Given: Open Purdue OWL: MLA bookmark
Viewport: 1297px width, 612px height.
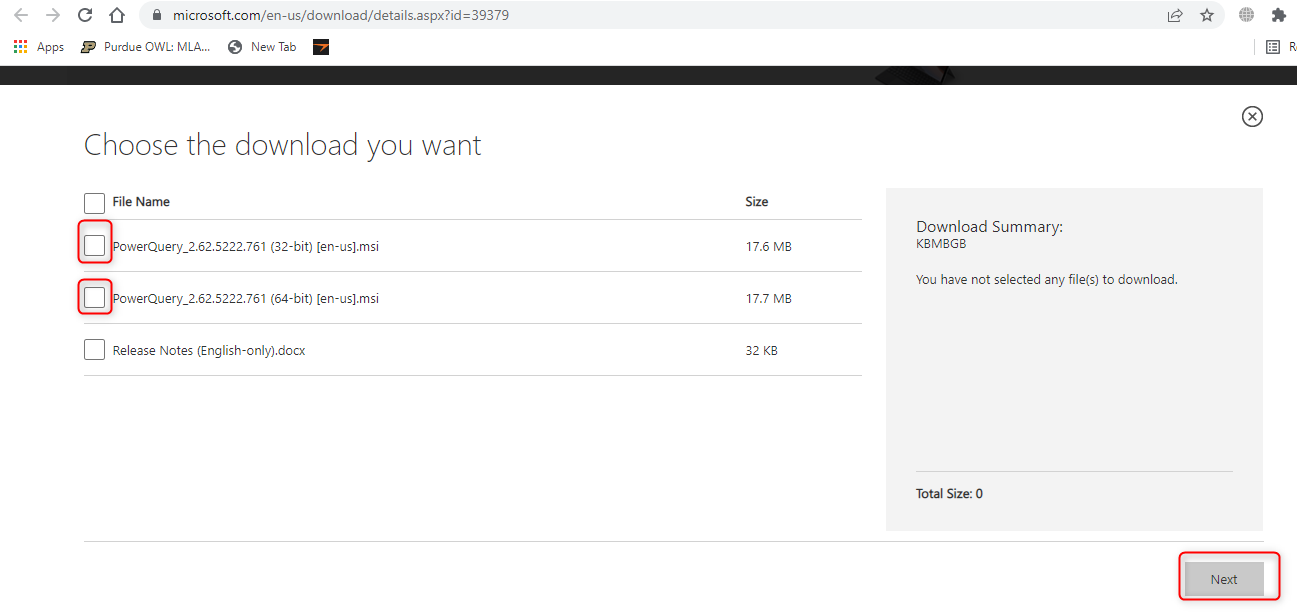Looking at the screenshot, I should [145, 47].
